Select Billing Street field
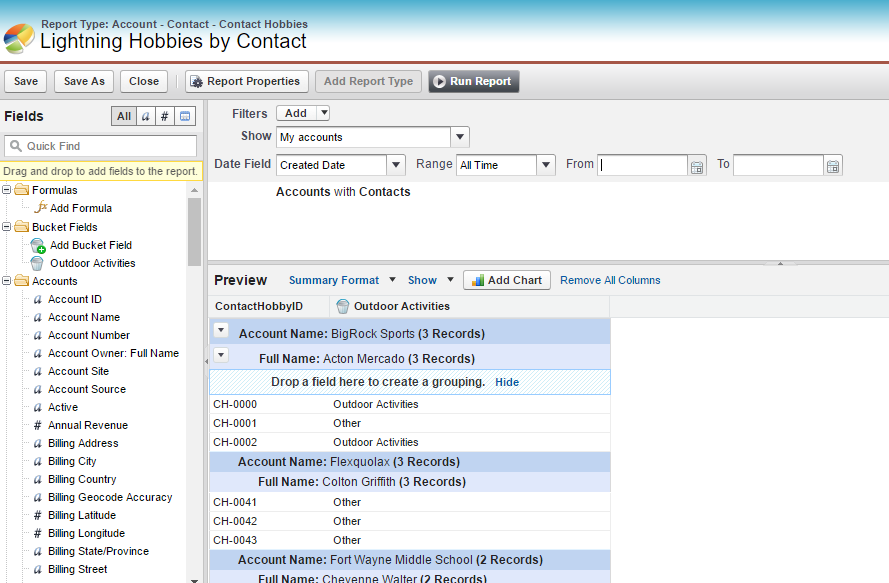The image size is (889, 583). (78, 569)
